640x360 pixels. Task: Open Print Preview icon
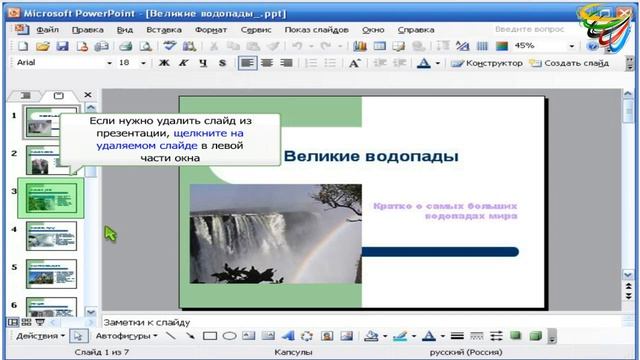(x=145, y=46)
